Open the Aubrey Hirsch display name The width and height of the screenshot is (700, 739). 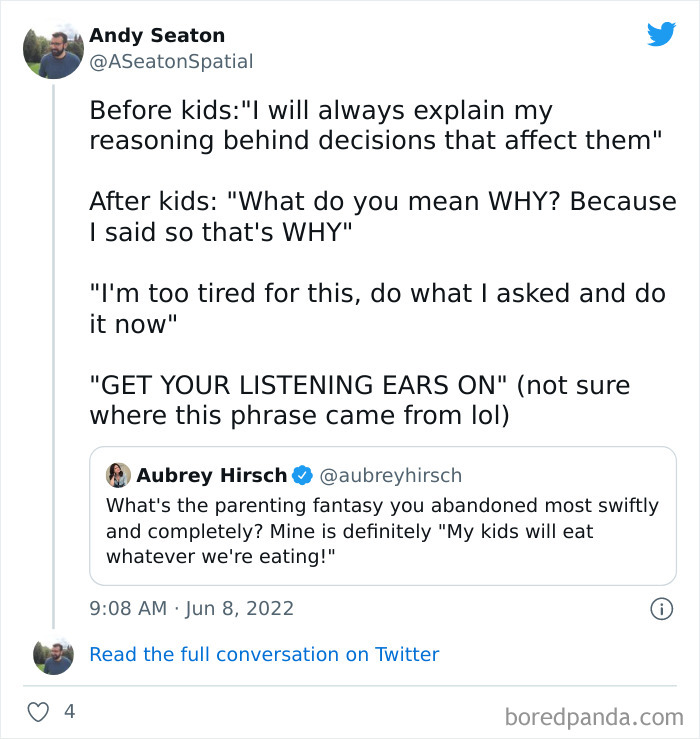point(212,475)
